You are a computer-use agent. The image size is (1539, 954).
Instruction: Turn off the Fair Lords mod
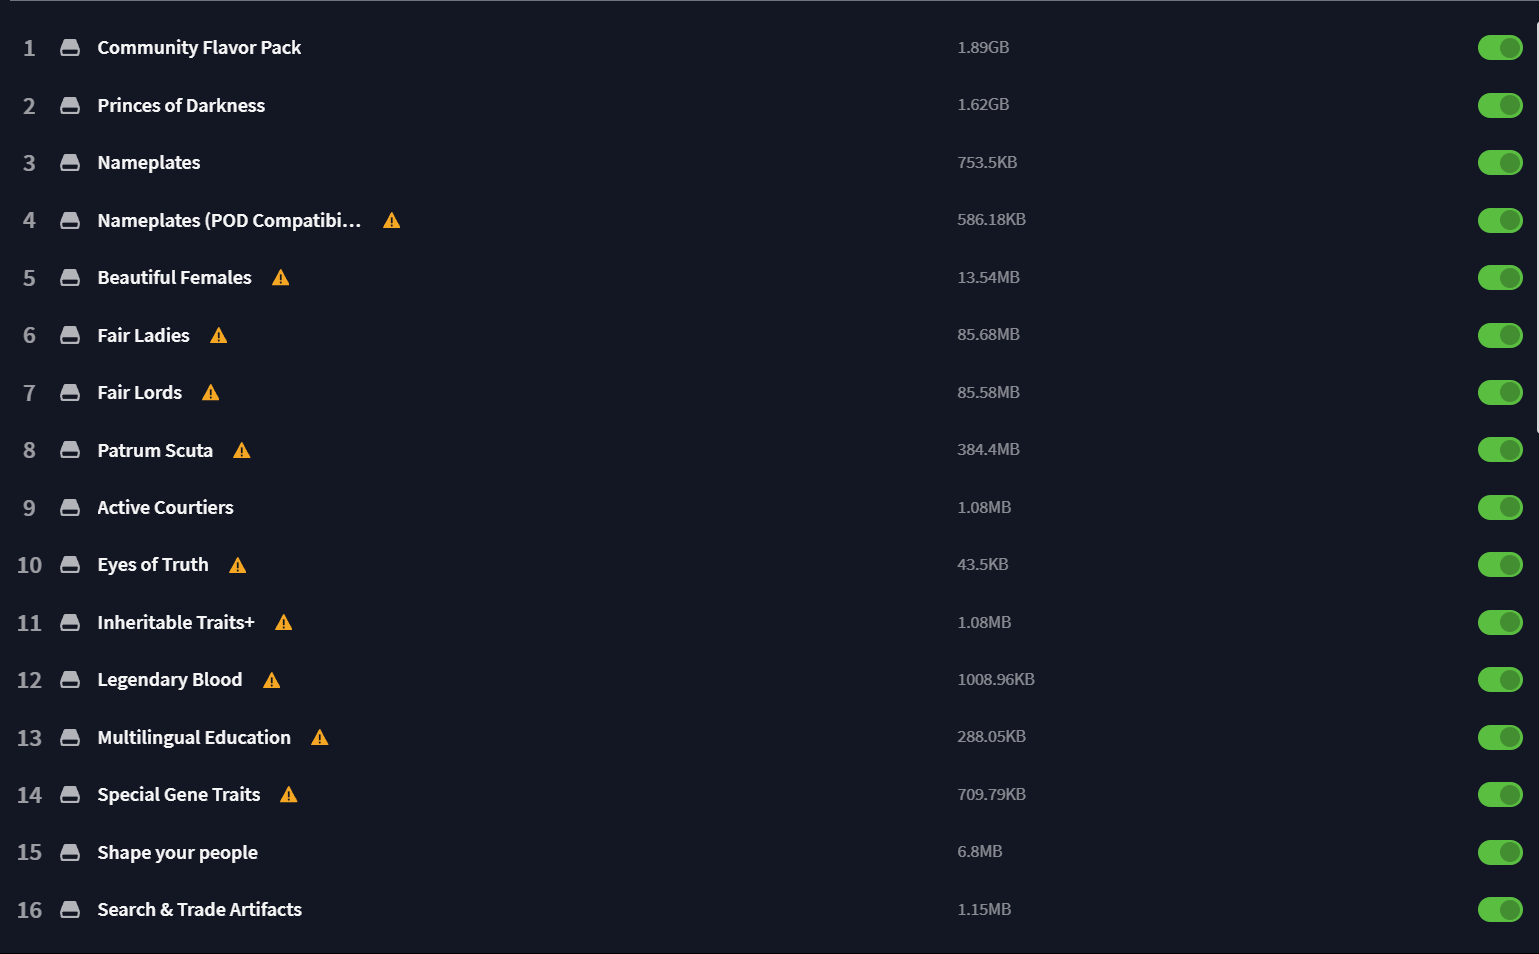[1500, 392]
